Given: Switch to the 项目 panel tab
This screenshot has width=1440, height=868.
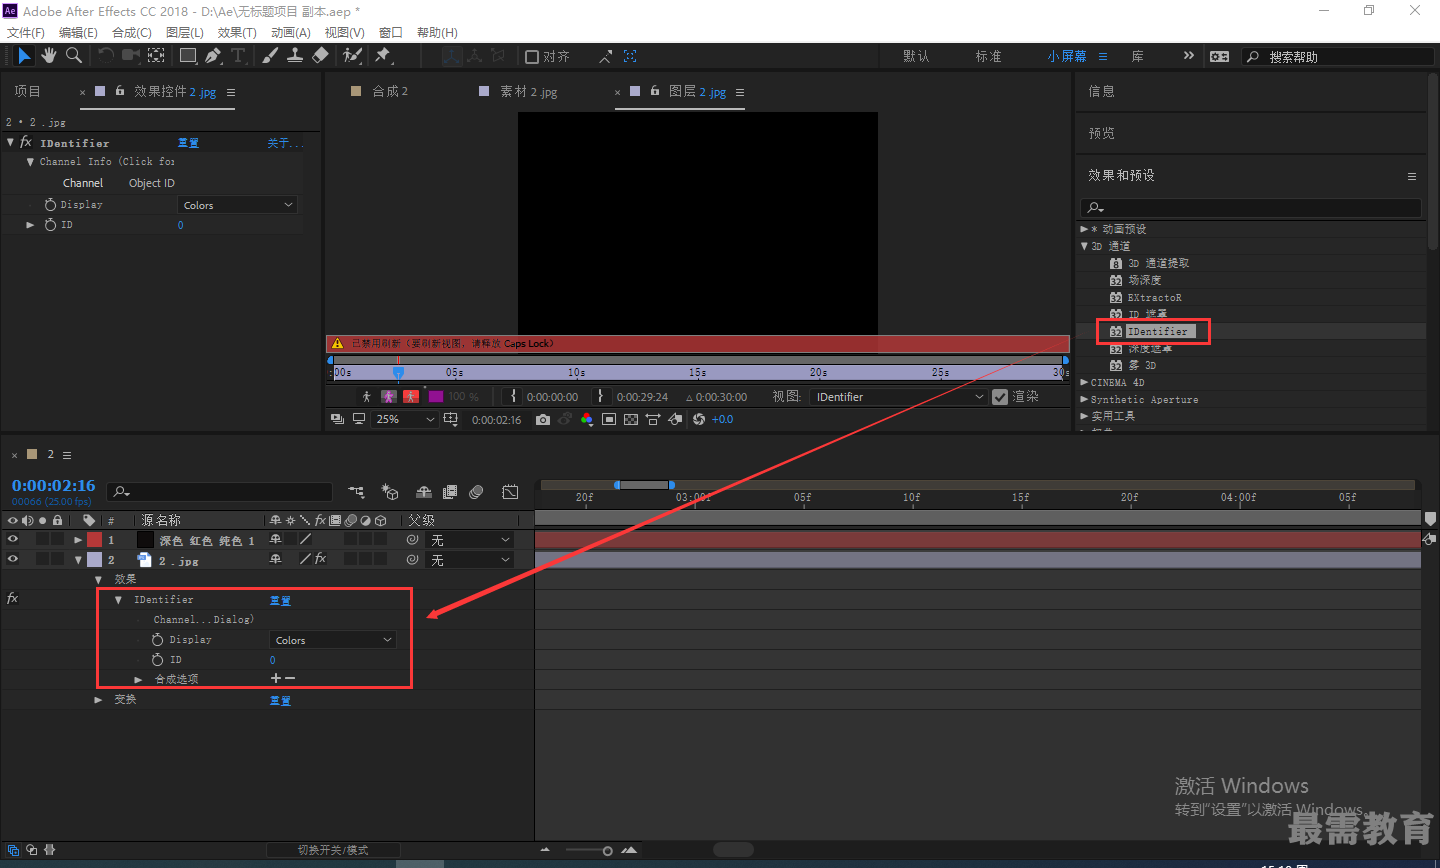Looking at the screenshot, I should point(27,91).
